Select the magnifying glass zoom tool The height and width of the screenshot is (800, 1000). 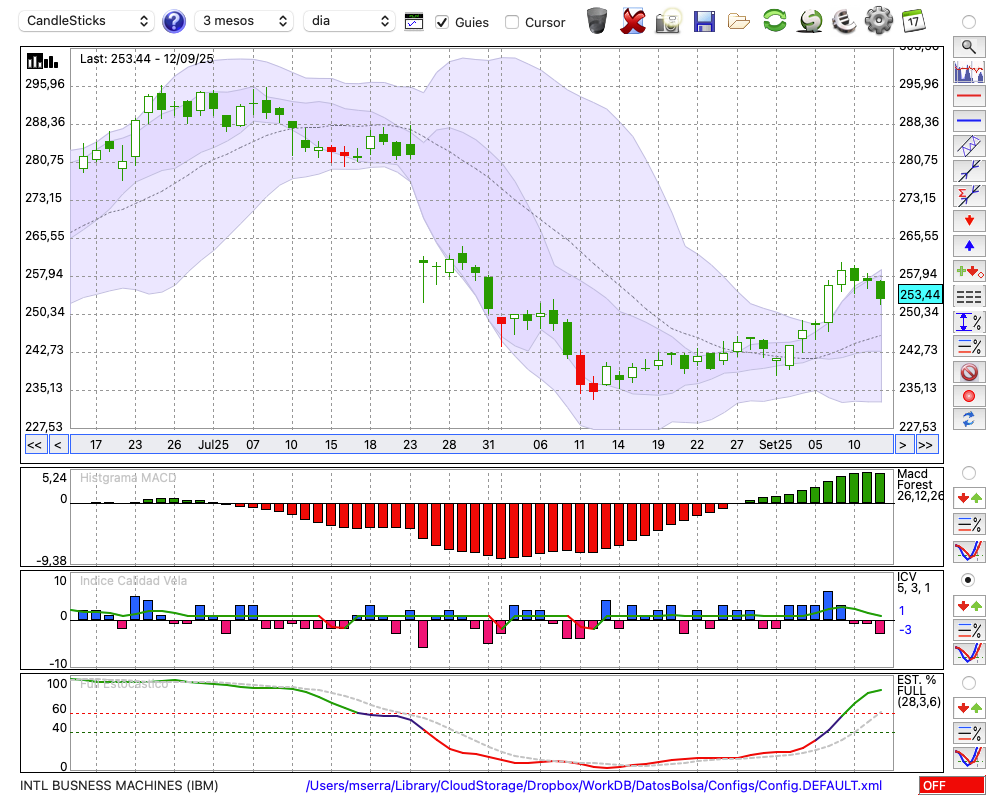point(969,47)
